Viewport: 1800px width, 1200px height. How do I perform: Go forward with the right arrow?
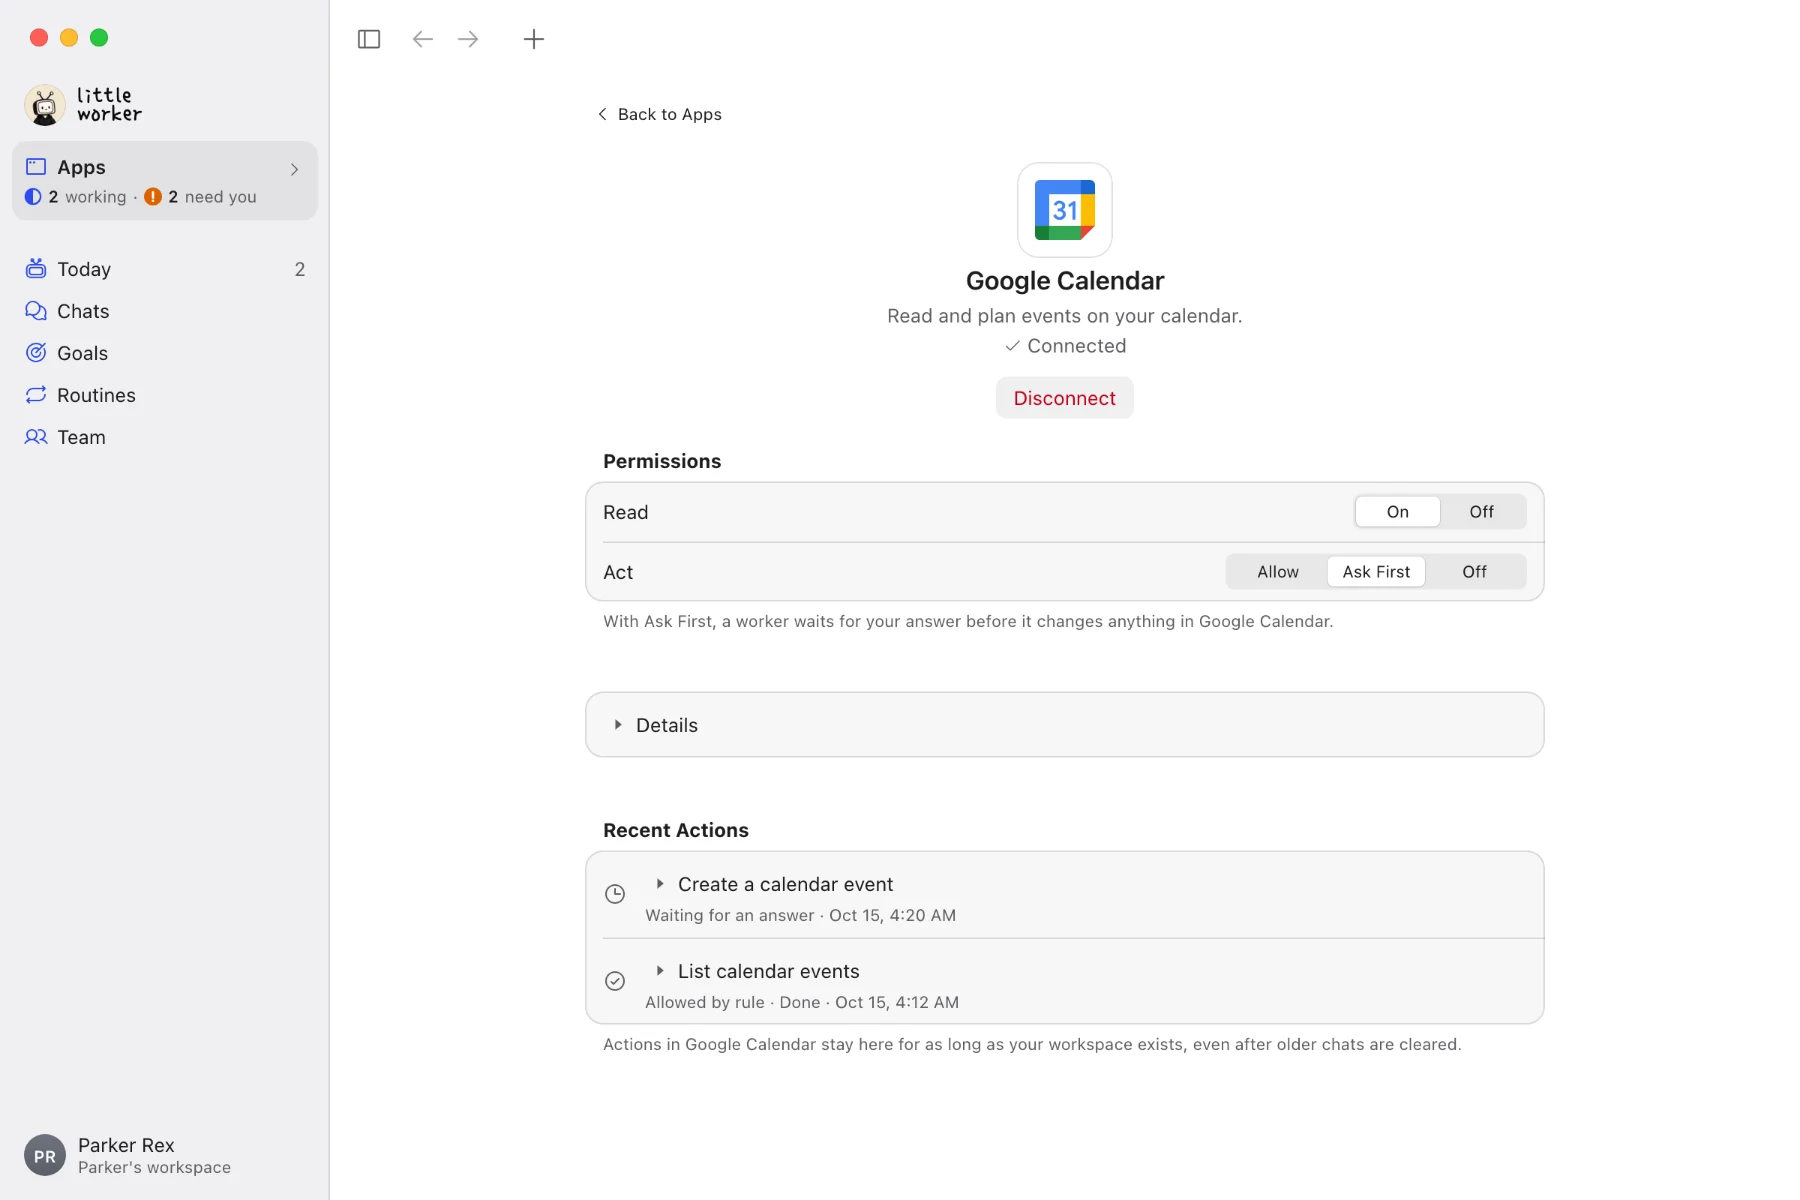[468, 39]
